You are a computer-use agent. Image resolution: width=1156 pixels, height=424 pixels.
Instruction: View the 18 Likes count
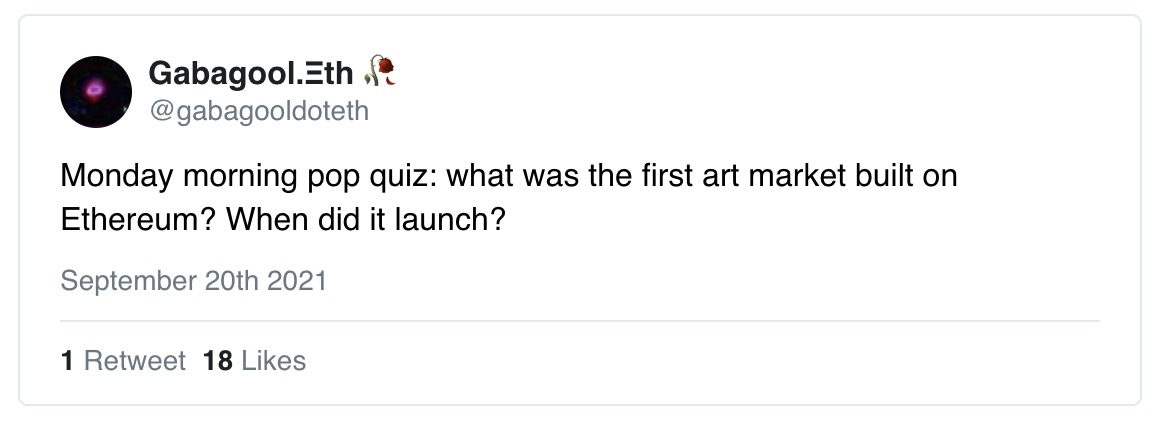pyautogui.click(x=254, y=360)
